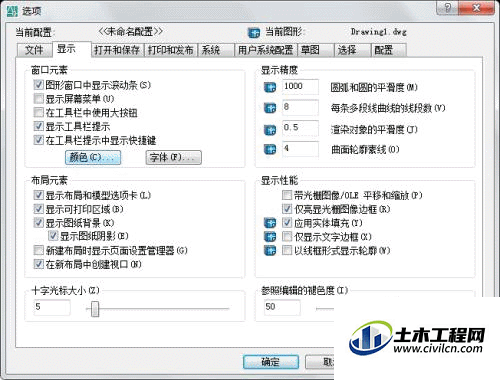Switch to the 草图 tab
Image resolution: width=500 pixels, height=380 pixels.
[x=315, y=50]
